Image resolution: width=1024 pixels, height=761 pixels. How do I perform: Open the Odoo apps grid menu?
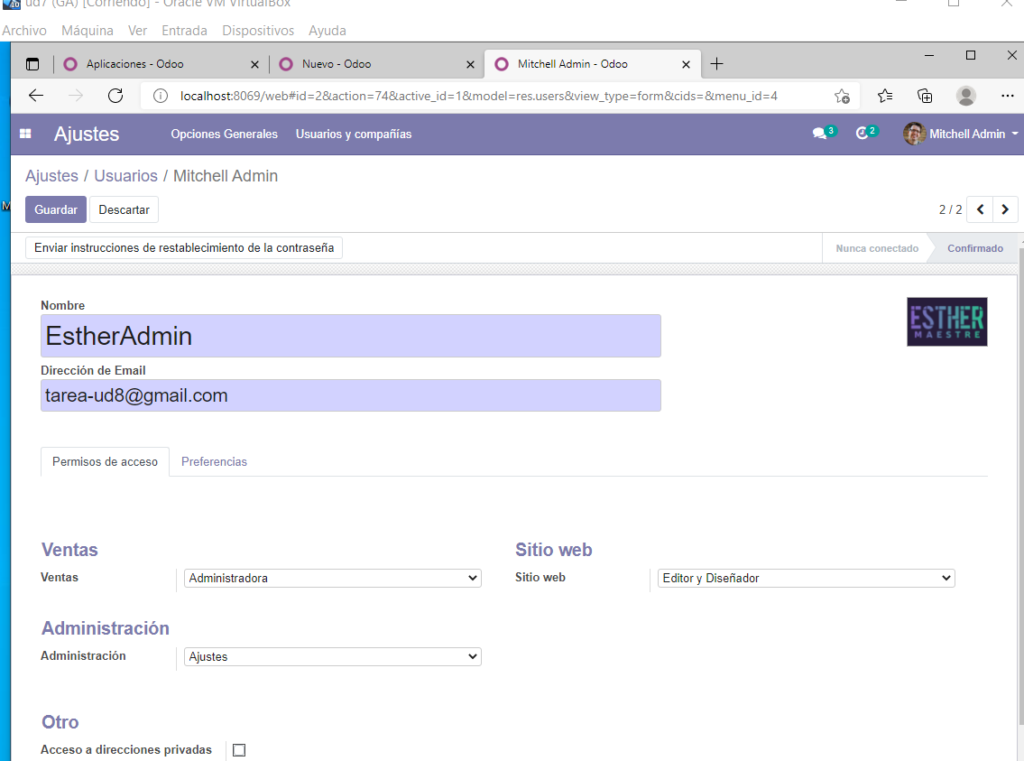26,134
